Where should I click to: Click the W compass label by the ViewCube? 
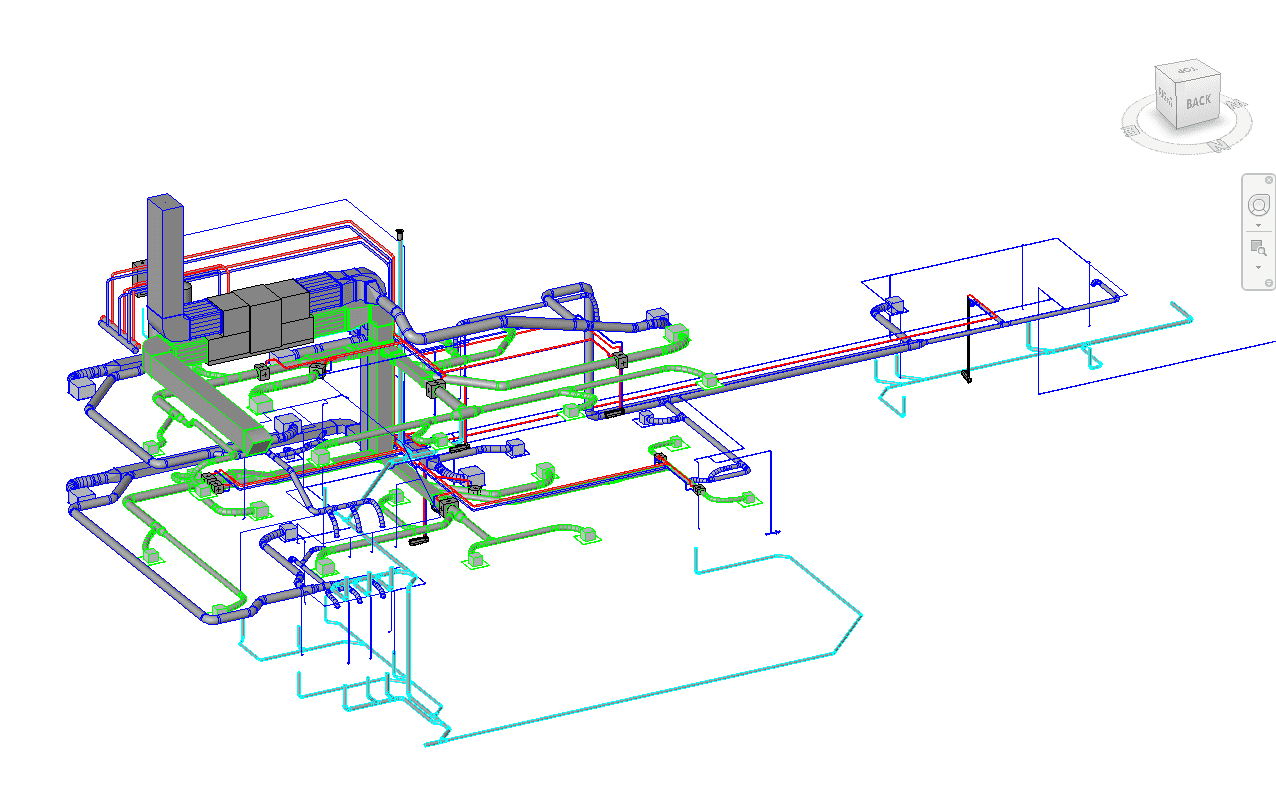(1234, 103)
